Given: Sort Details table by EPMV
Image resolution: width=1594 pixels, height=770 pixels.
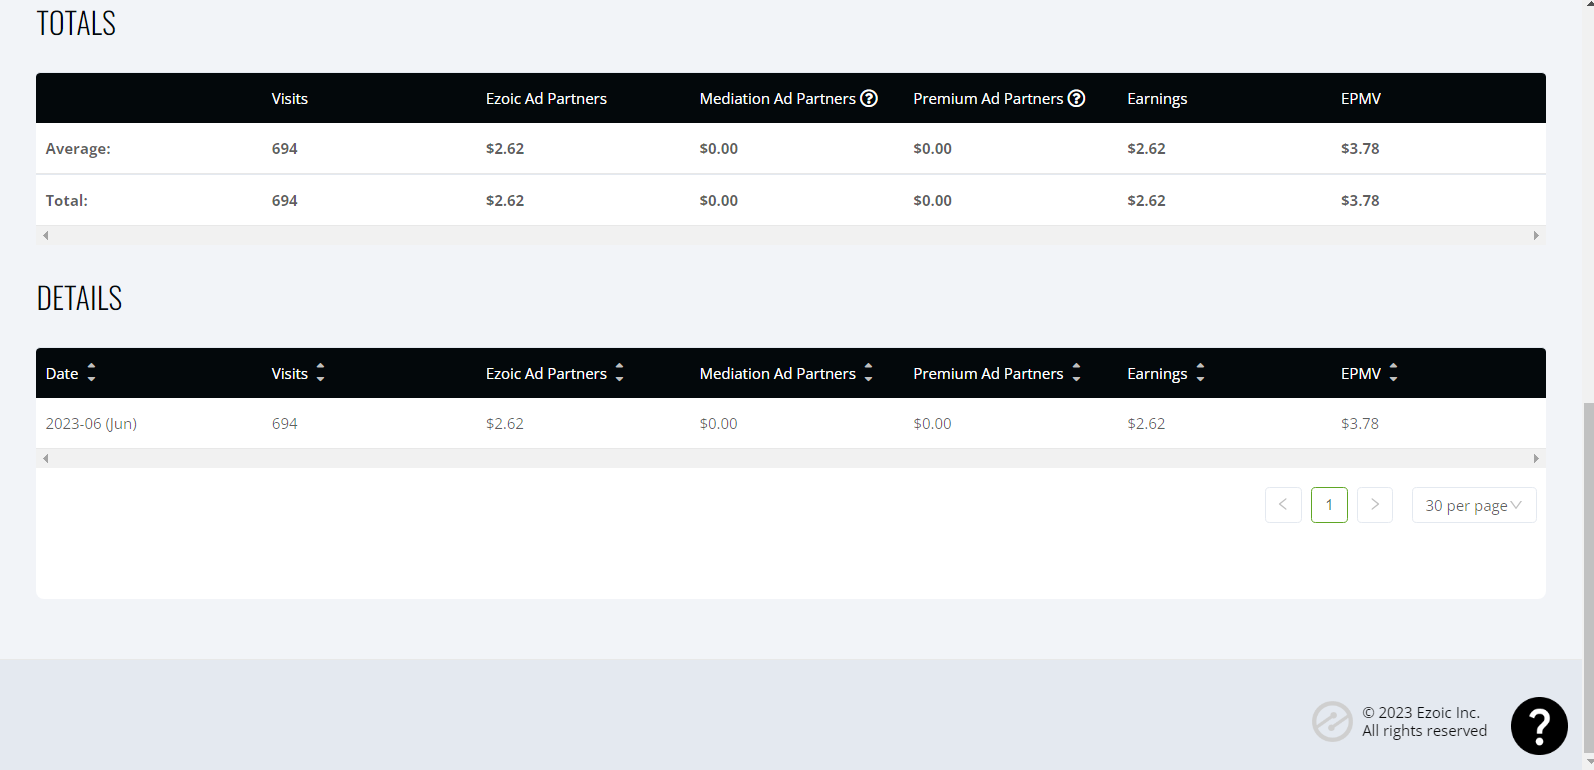Looking at the screenshot, I should point(1393,373).
